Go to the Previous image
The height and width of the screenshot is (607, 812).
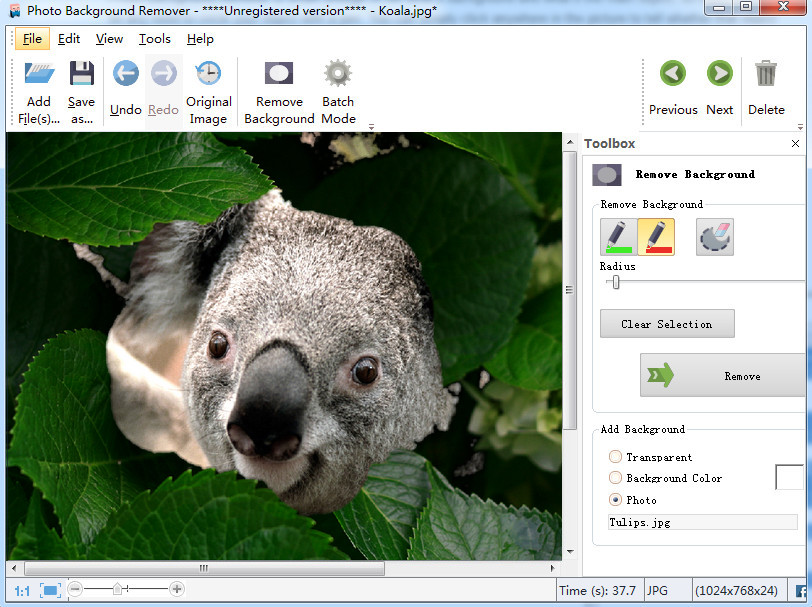tap(672, 74)
